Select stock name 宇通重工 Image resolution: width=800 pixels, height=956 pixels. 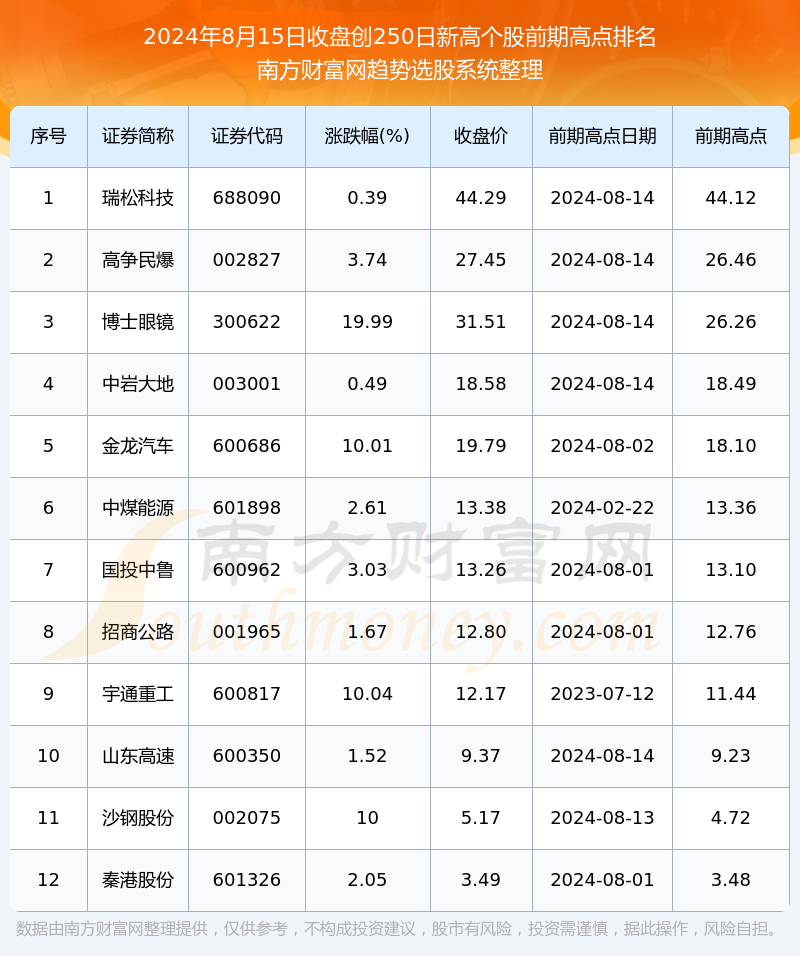138,694
